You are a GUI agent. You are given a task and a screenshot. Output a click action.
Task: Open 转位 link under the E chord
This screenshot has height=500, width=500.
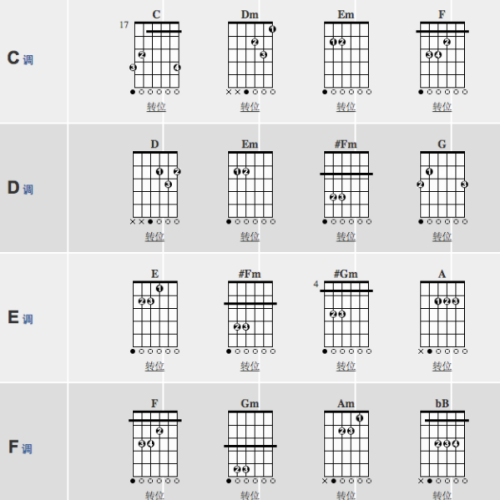pyautogui.click(x=155, y=366)
